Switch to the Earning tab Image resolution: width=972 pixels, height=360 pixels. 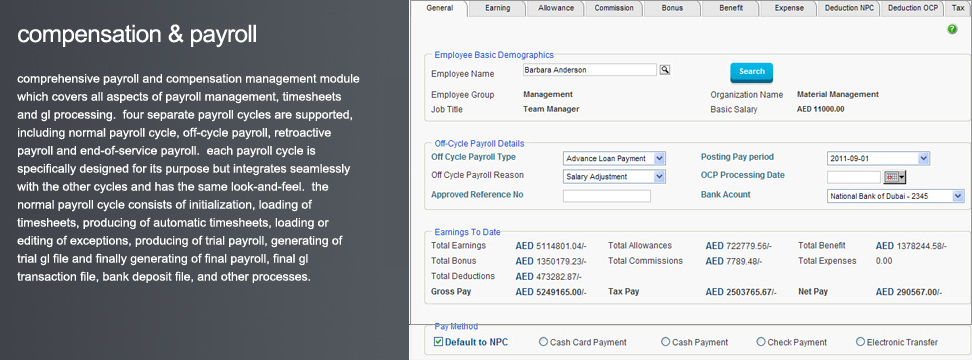(497, 8)
